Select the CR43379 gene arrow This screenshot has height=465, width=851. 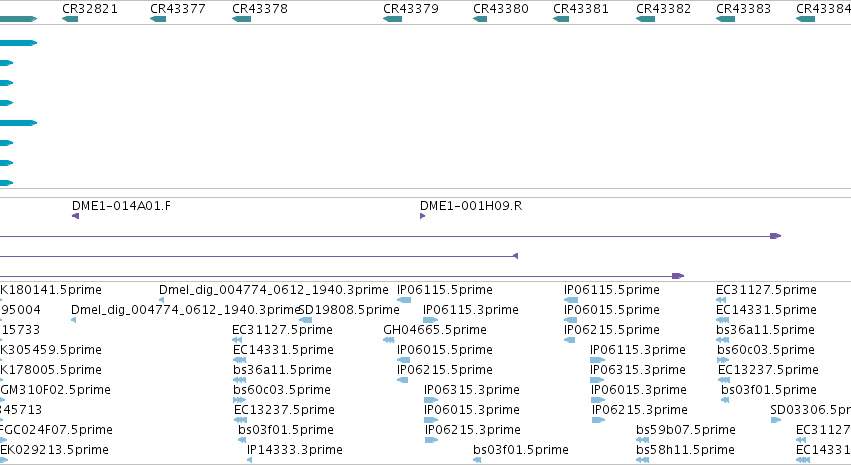(x=392, y=19)
